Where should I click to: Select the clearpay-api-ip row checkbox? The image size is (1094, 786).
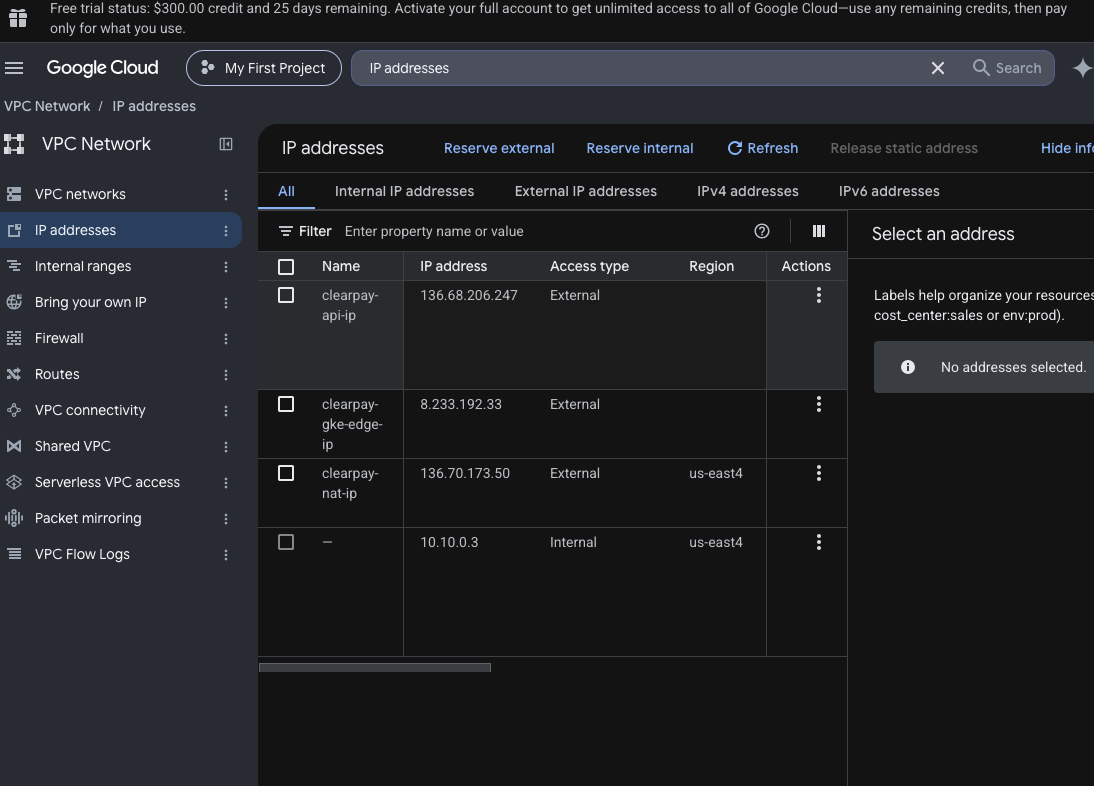[x=286, y=295]
